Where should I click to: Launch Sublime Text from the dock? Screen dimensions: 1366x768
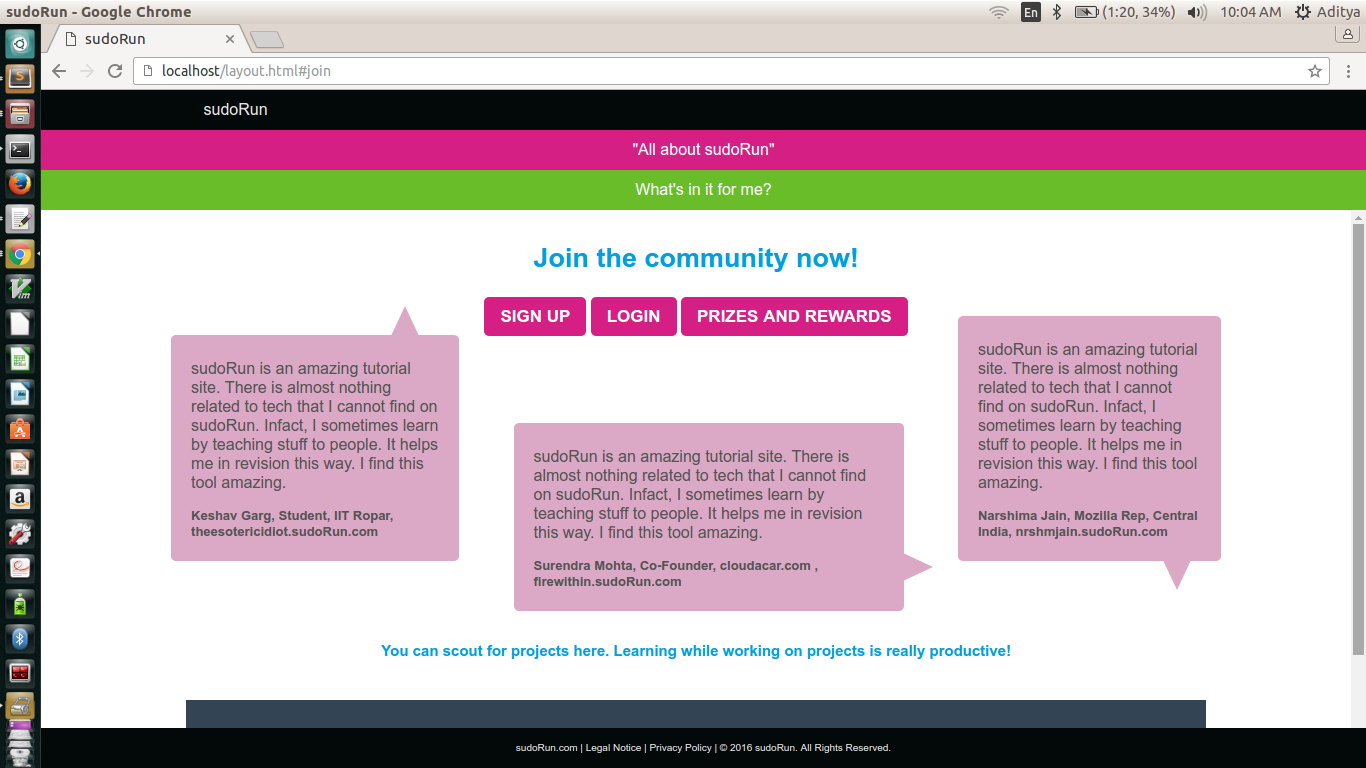pyautogui.click(x=20, y=79)
